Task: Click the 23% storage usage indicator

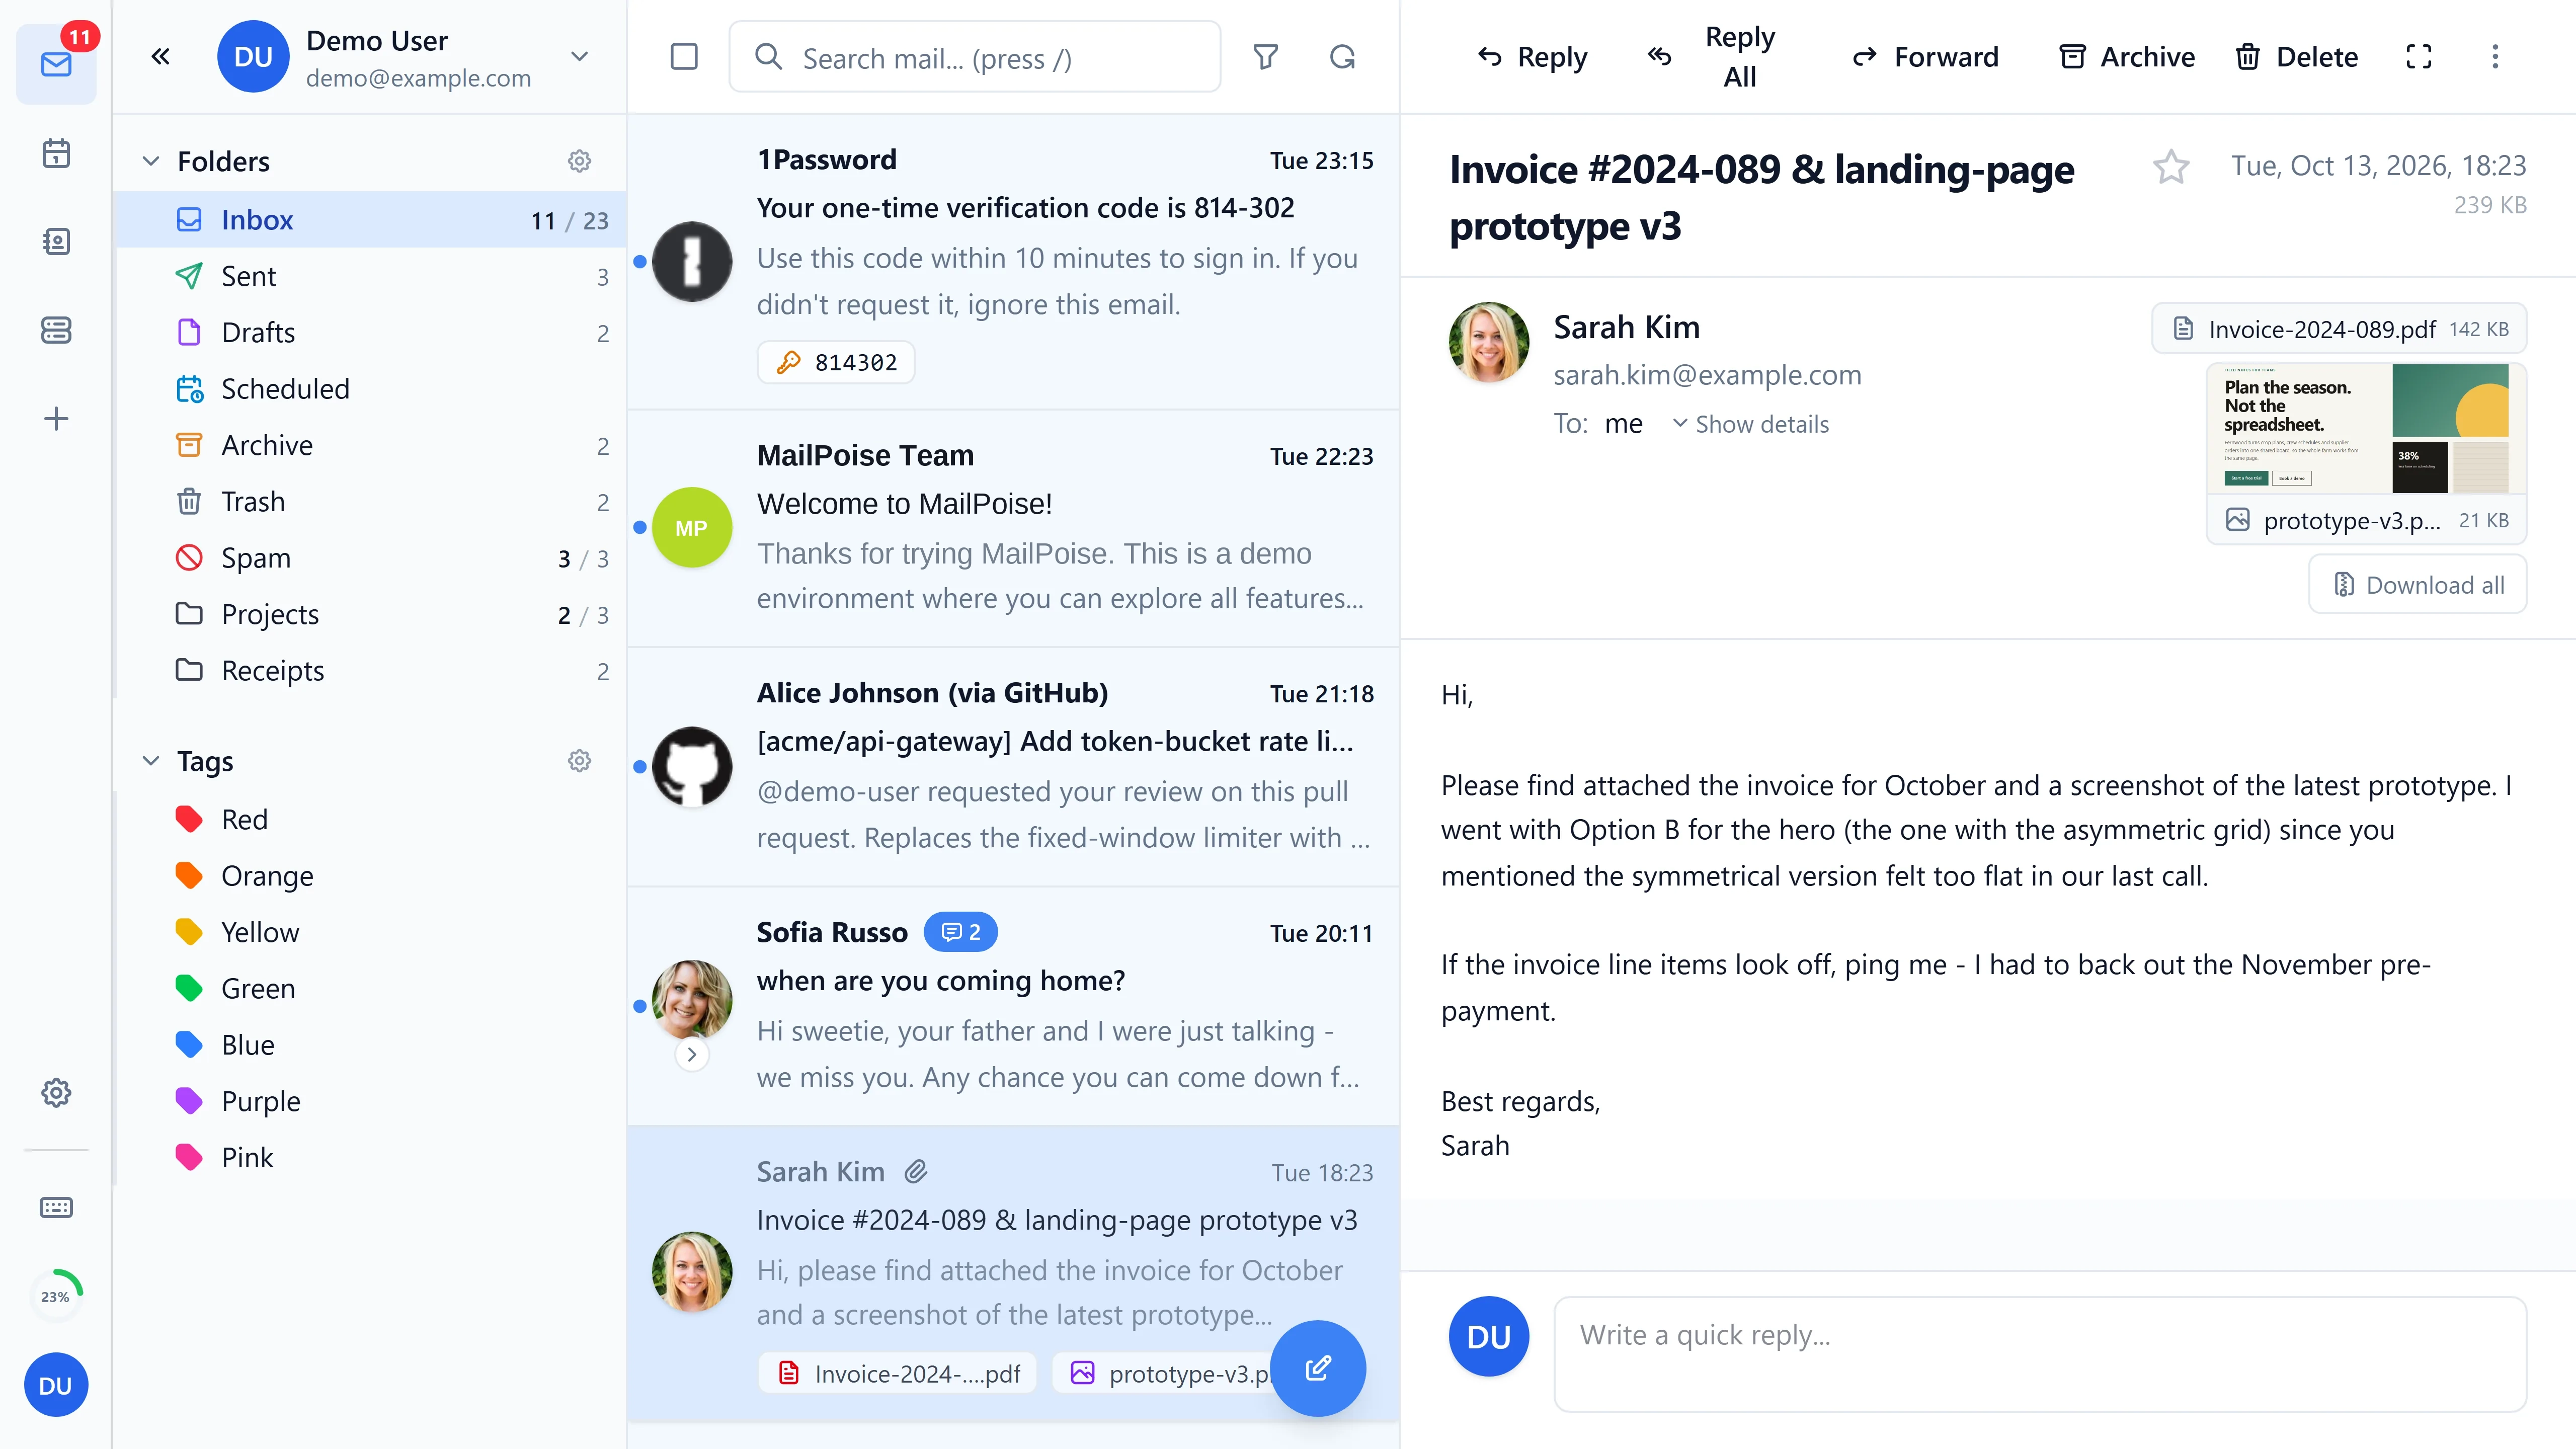Action: tap(56, 1296)
